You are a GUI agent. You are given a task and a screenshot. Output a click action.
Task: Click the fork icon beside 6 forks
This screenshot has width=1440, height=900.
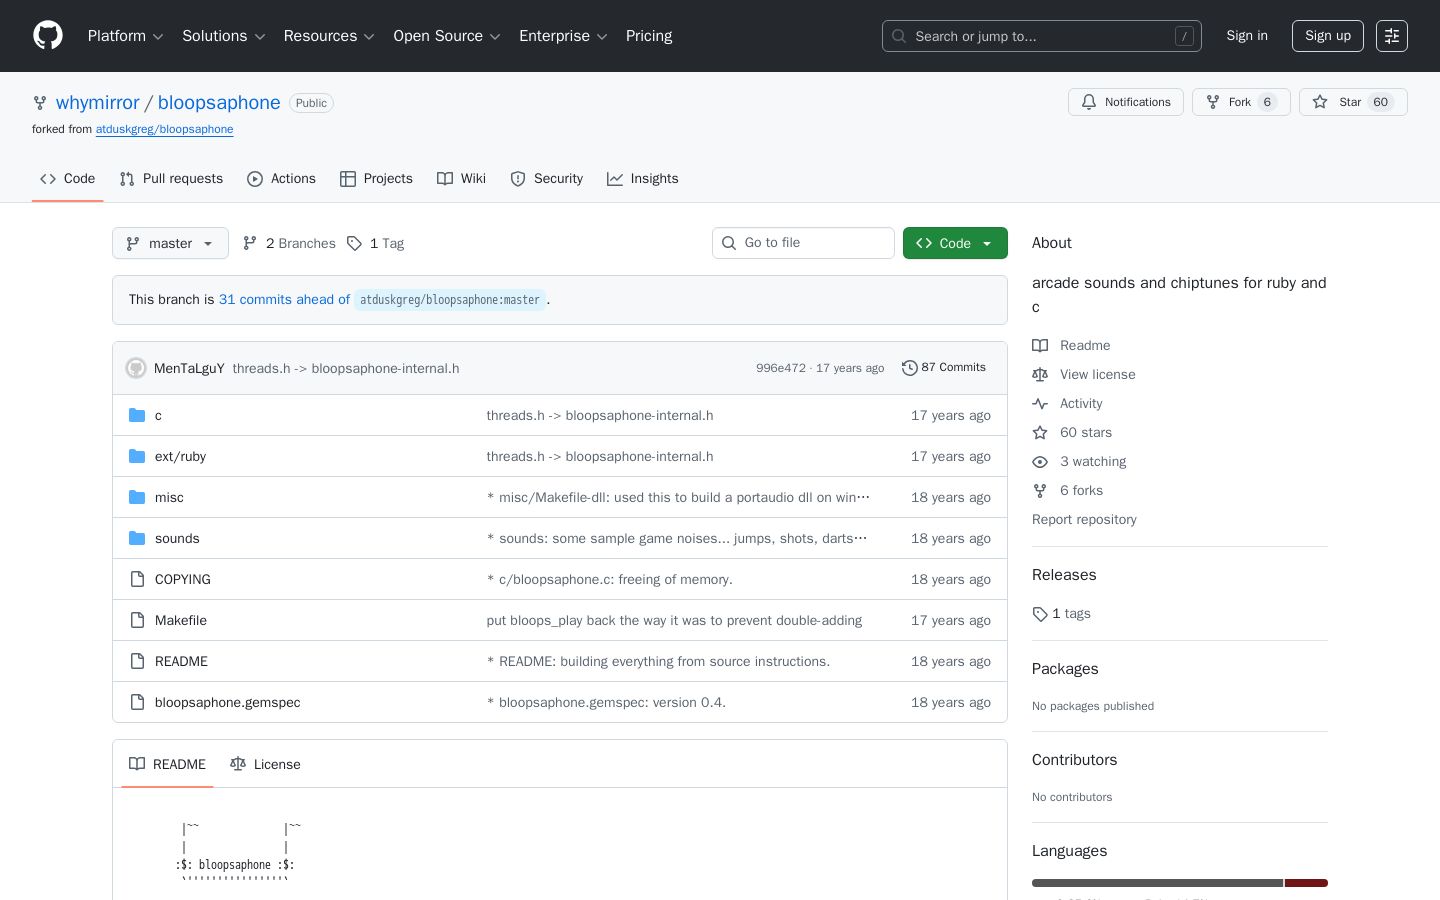pyautogui.click(x=1040, y=490)
